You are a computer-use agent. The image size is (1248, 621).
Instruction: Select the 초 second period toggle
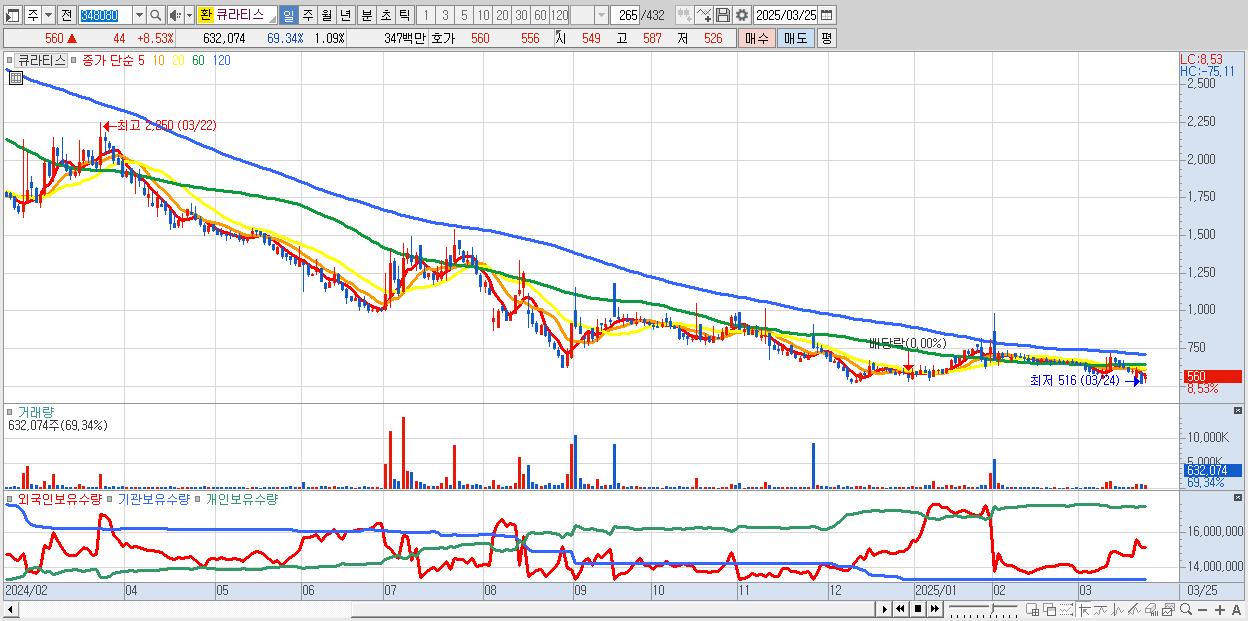385,15
